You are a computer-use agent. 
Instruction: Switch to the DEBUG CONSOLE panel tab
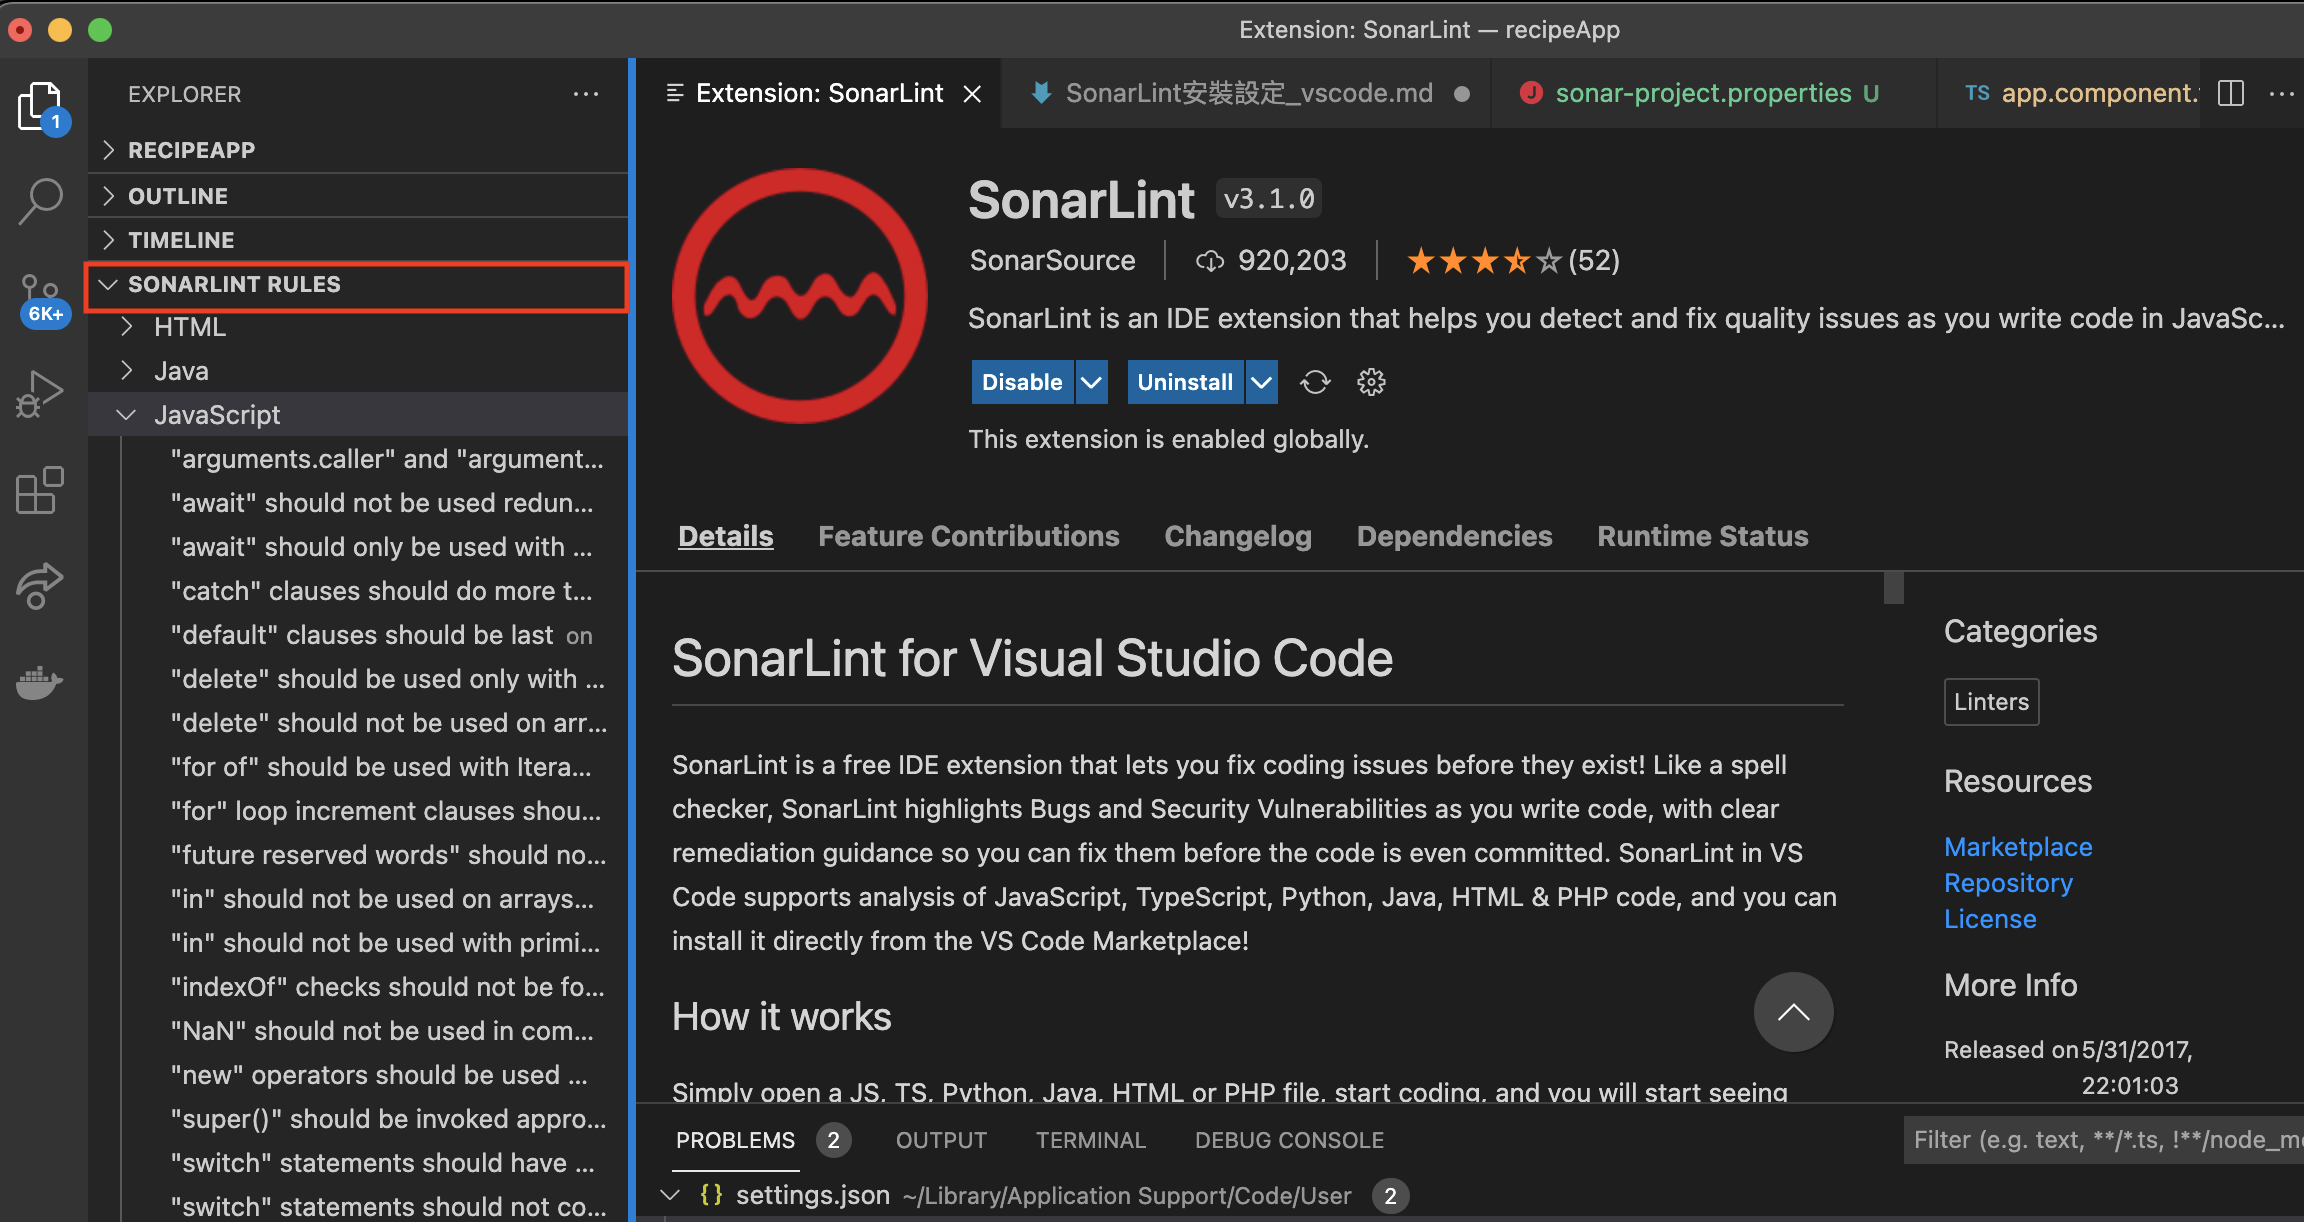point(1289,1140)
